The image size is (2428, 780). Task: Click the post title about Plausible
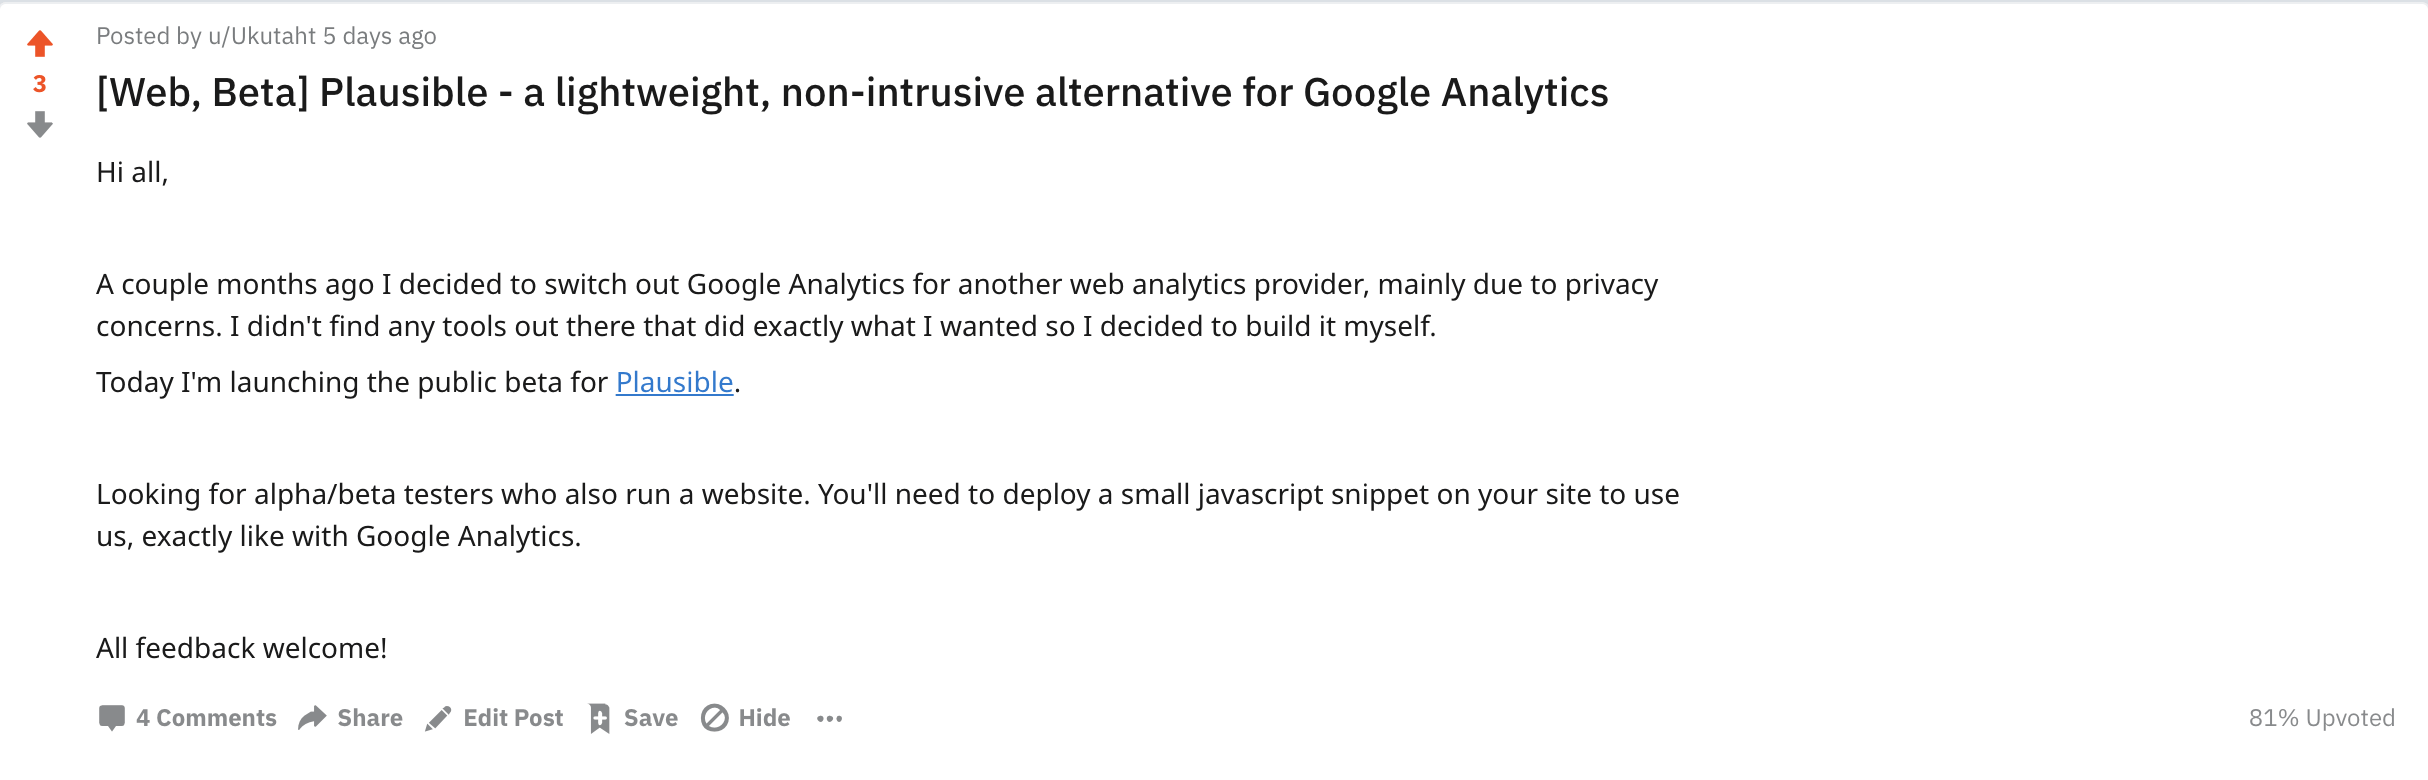click(x=852, y=93)
